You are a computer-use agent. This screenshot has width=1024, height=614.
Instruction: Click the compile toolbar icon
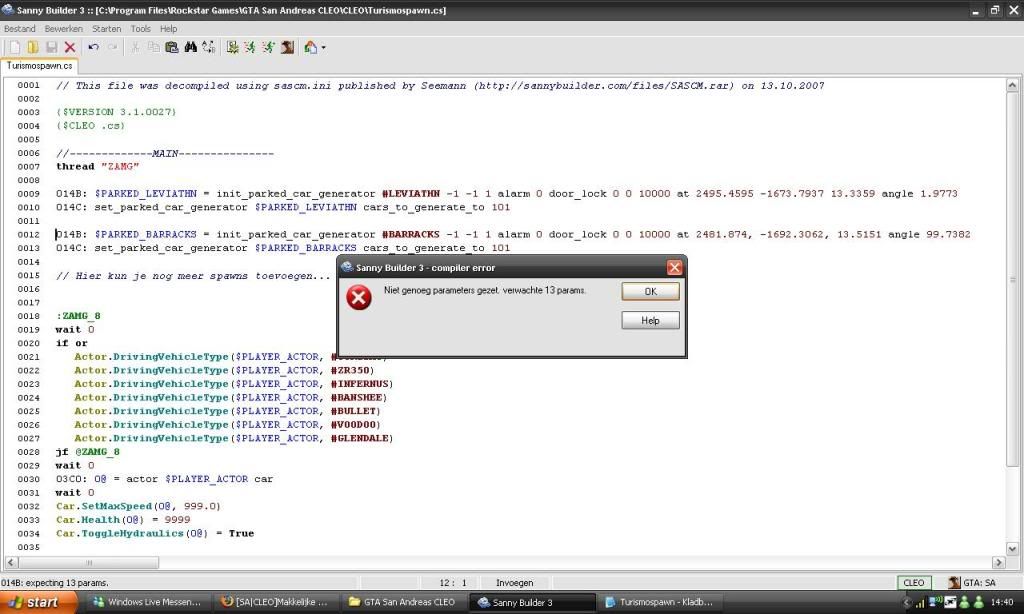[x=250, y=47]
